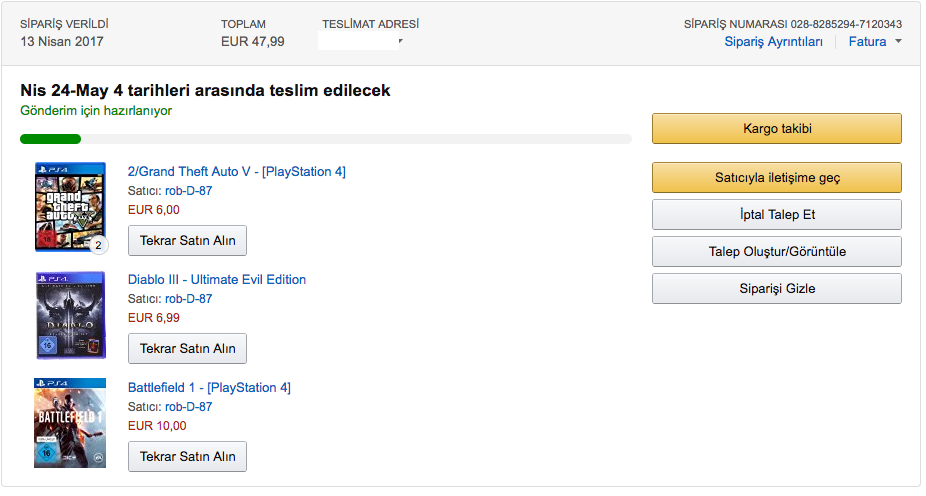Click İptal Talep Et button
The image size is (926, 496).
pyautogui.click(x=776, y=214)
